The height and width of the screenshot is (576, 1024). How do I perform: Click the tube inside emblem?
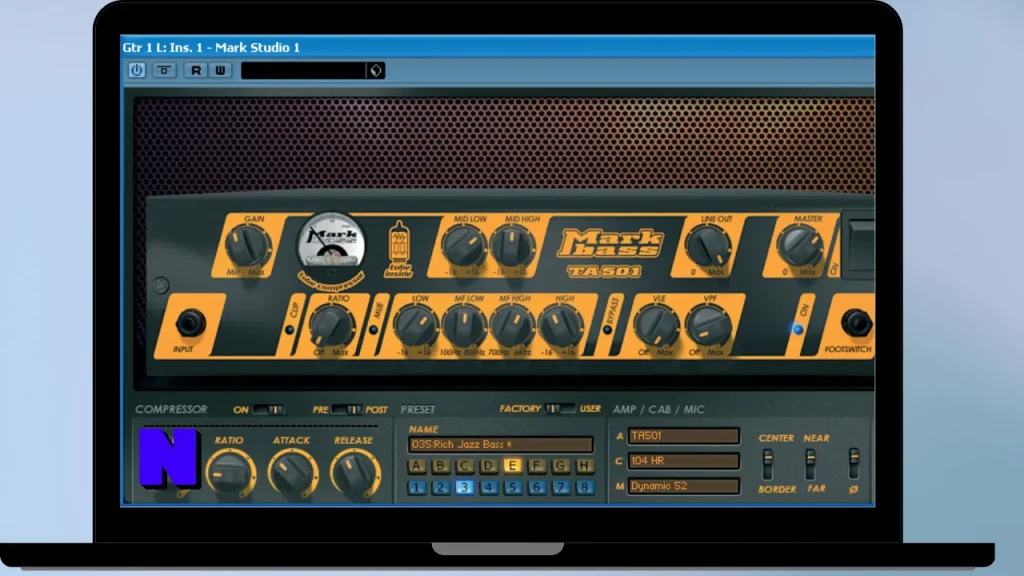tap(398, 249)
